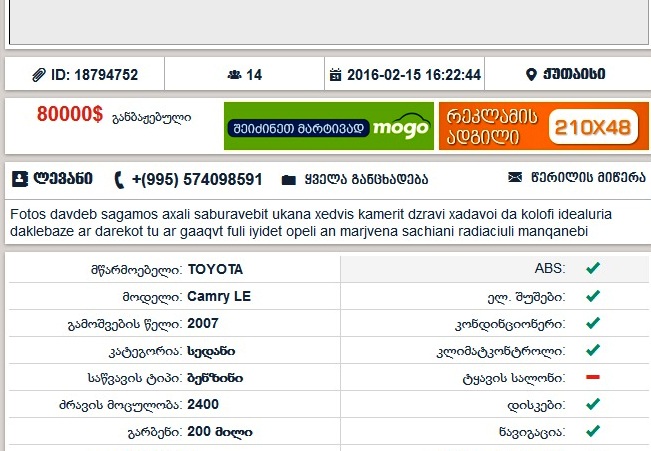Click the კლიმატკონტროლი green checkmark
Screen dimensions: 651x451
tap(593, 350)
